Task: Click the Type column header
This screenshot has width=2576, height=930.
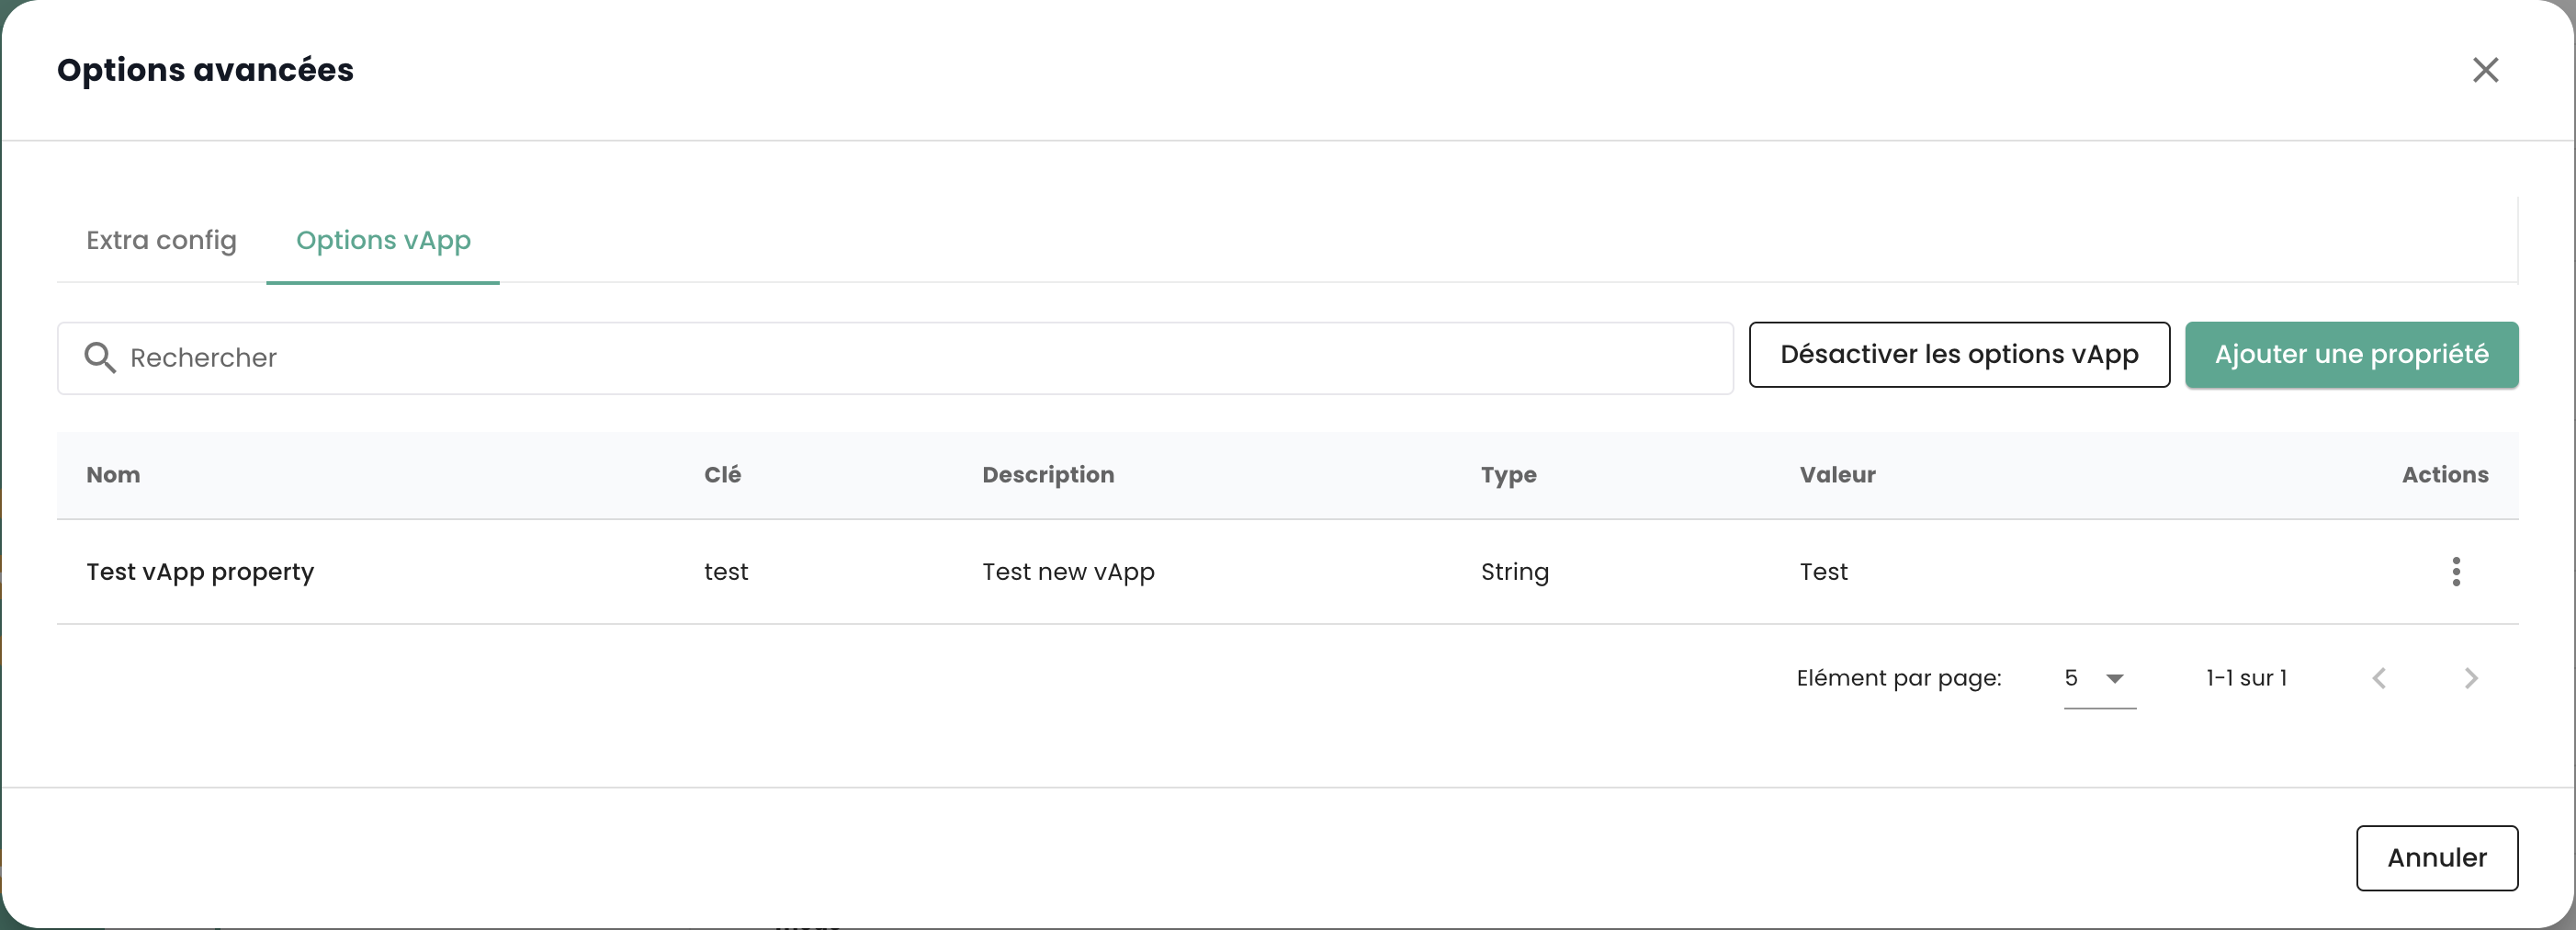Action: tap(1508, 475)
